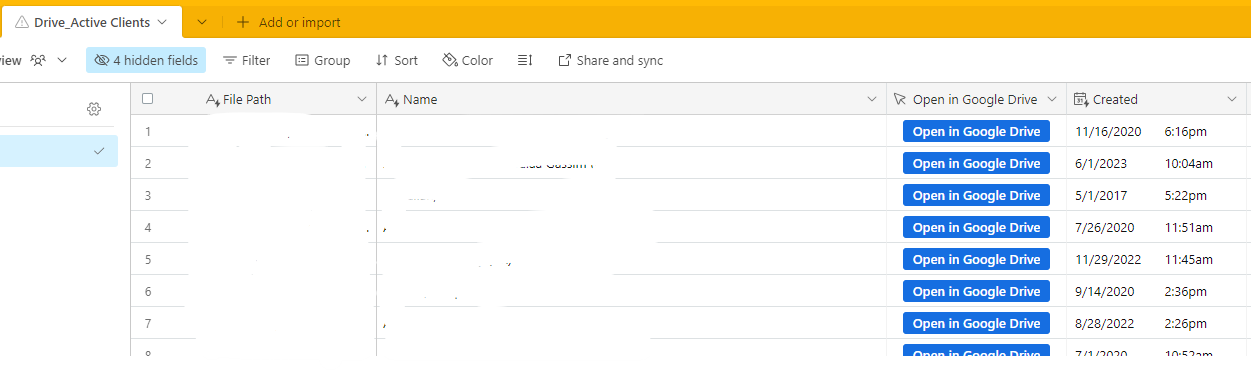Click the time 11:51am in row 4
The height and width of the screenshot is (370, 1251).
(1189, 227)
